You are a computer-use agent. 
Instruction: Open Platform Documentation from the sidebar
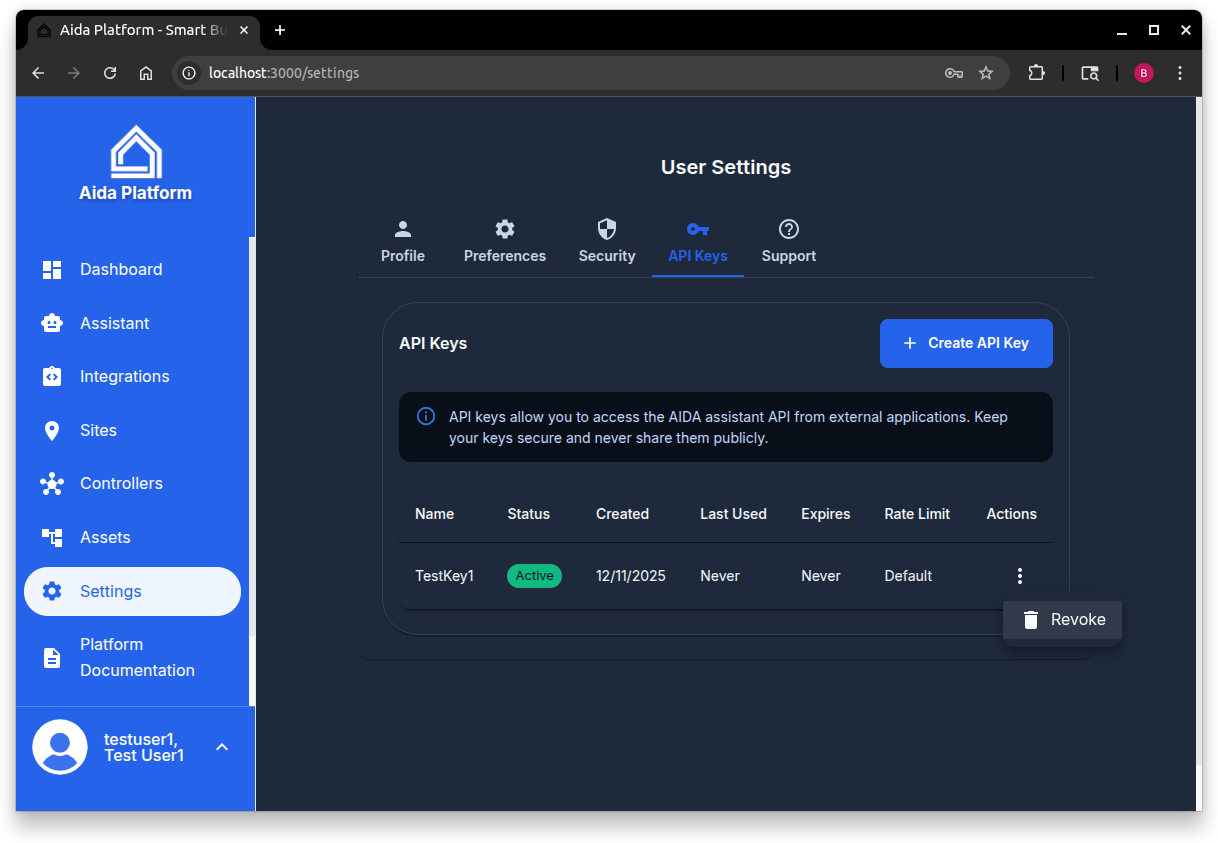click(x=52, y=657)
